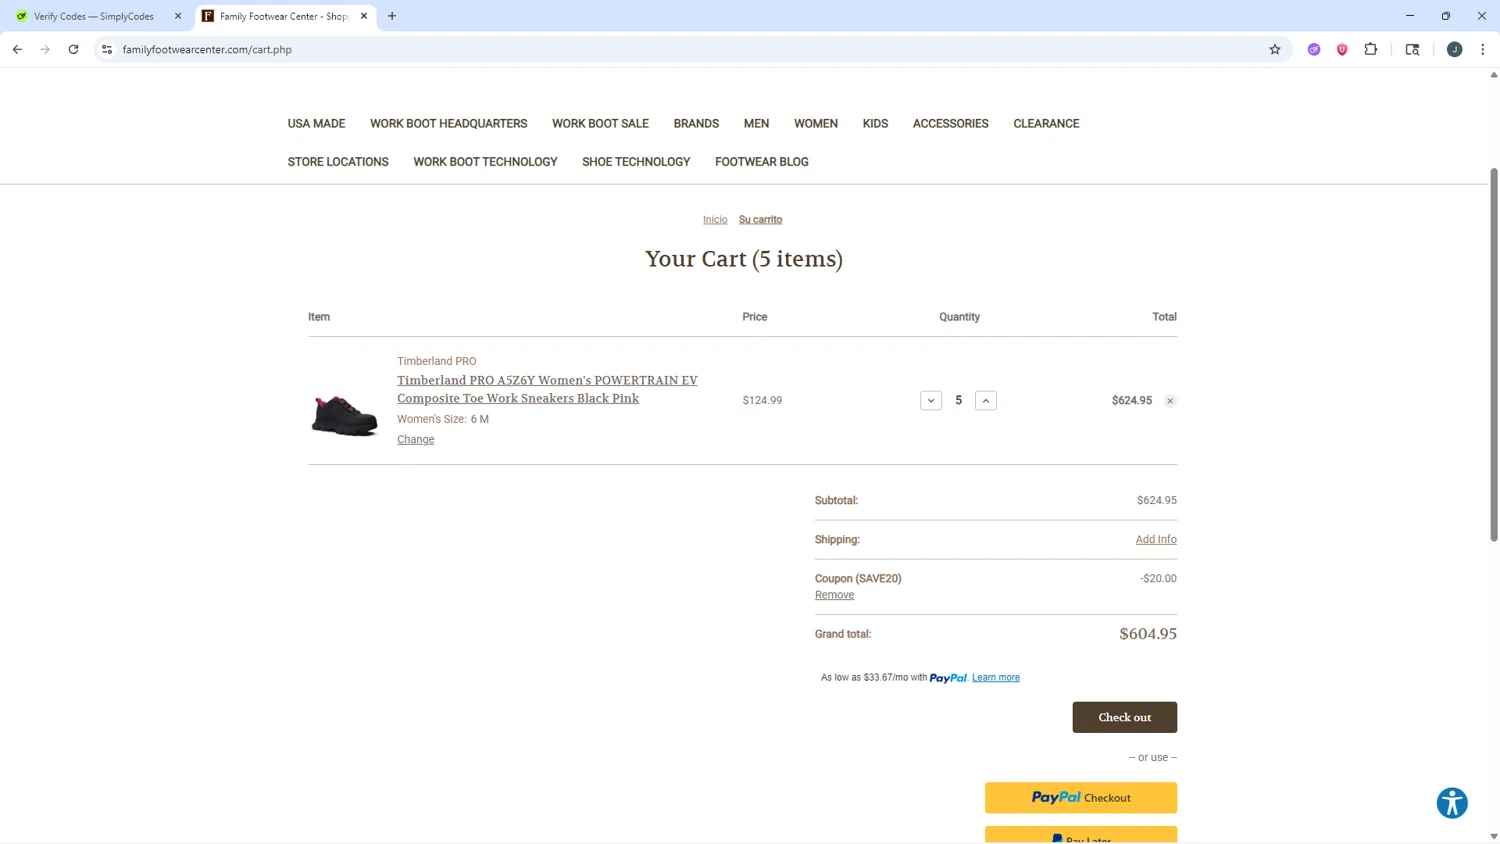
Task: Open the uBlock shield extension icon
Action: 1342,49
